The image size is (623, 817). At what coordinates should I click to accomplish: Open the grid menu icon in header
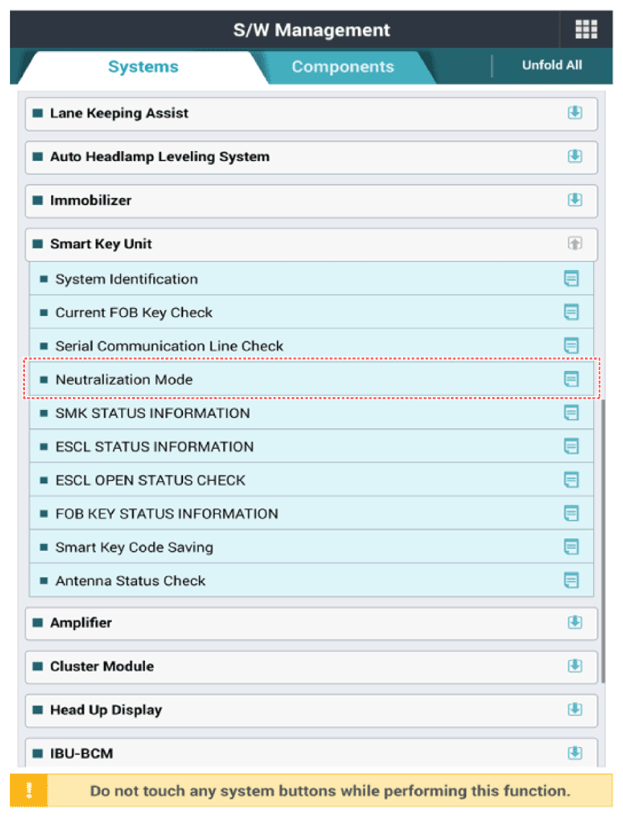coord(586,29)
